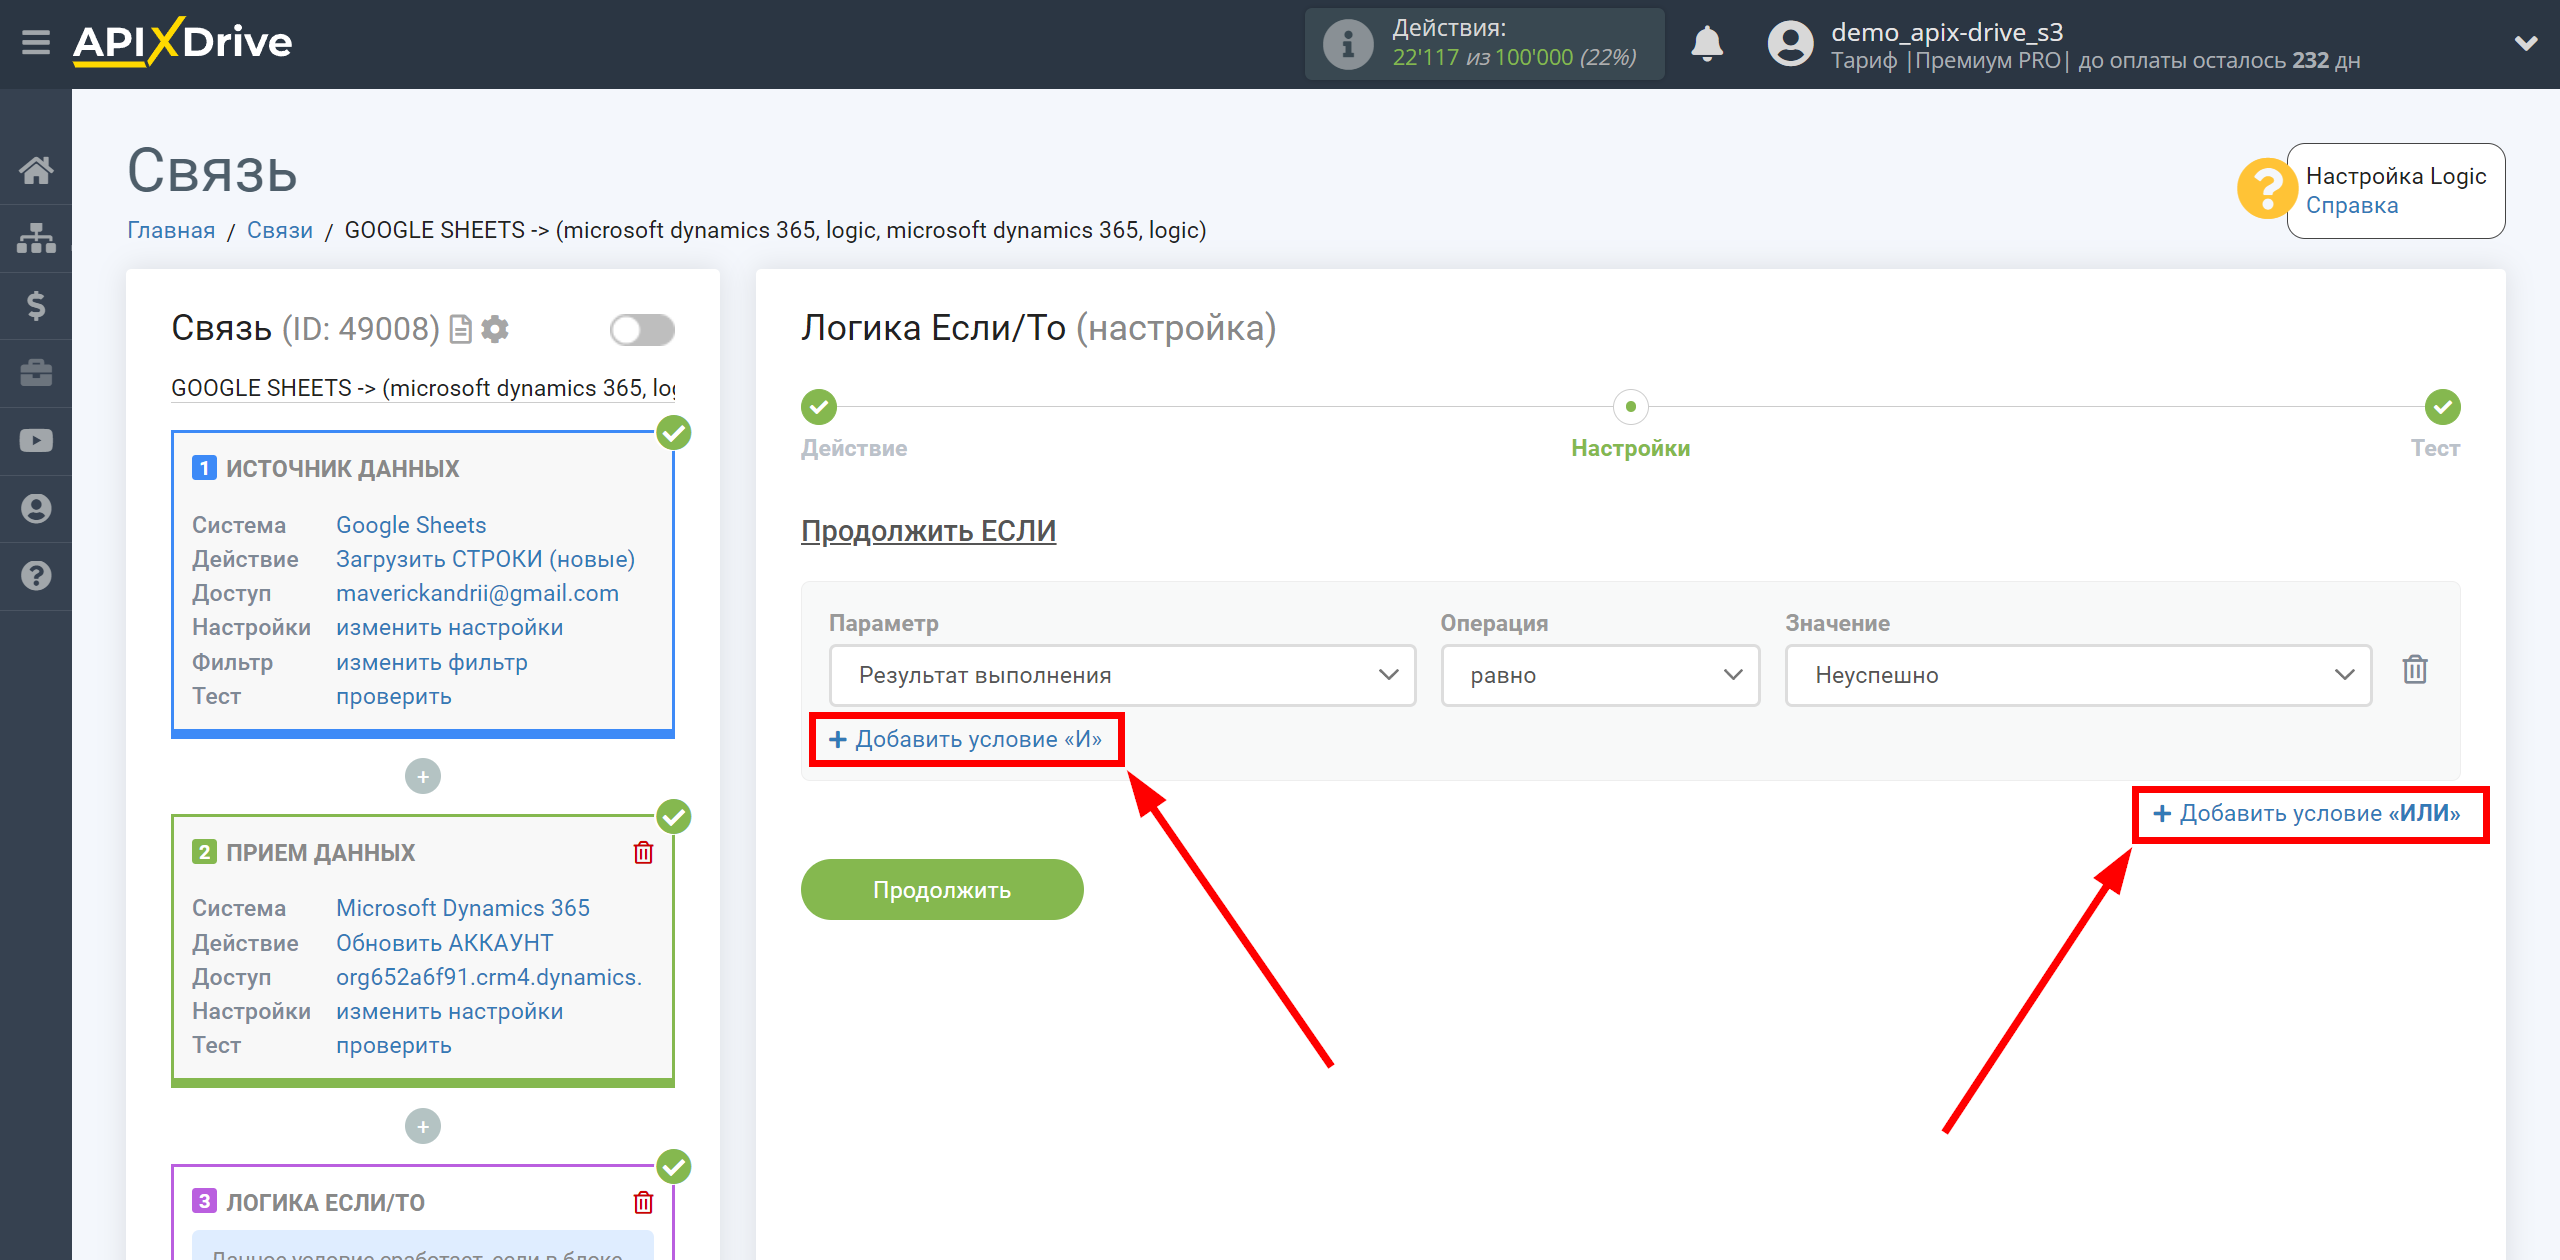Open the Справка link

(2351, 205)
